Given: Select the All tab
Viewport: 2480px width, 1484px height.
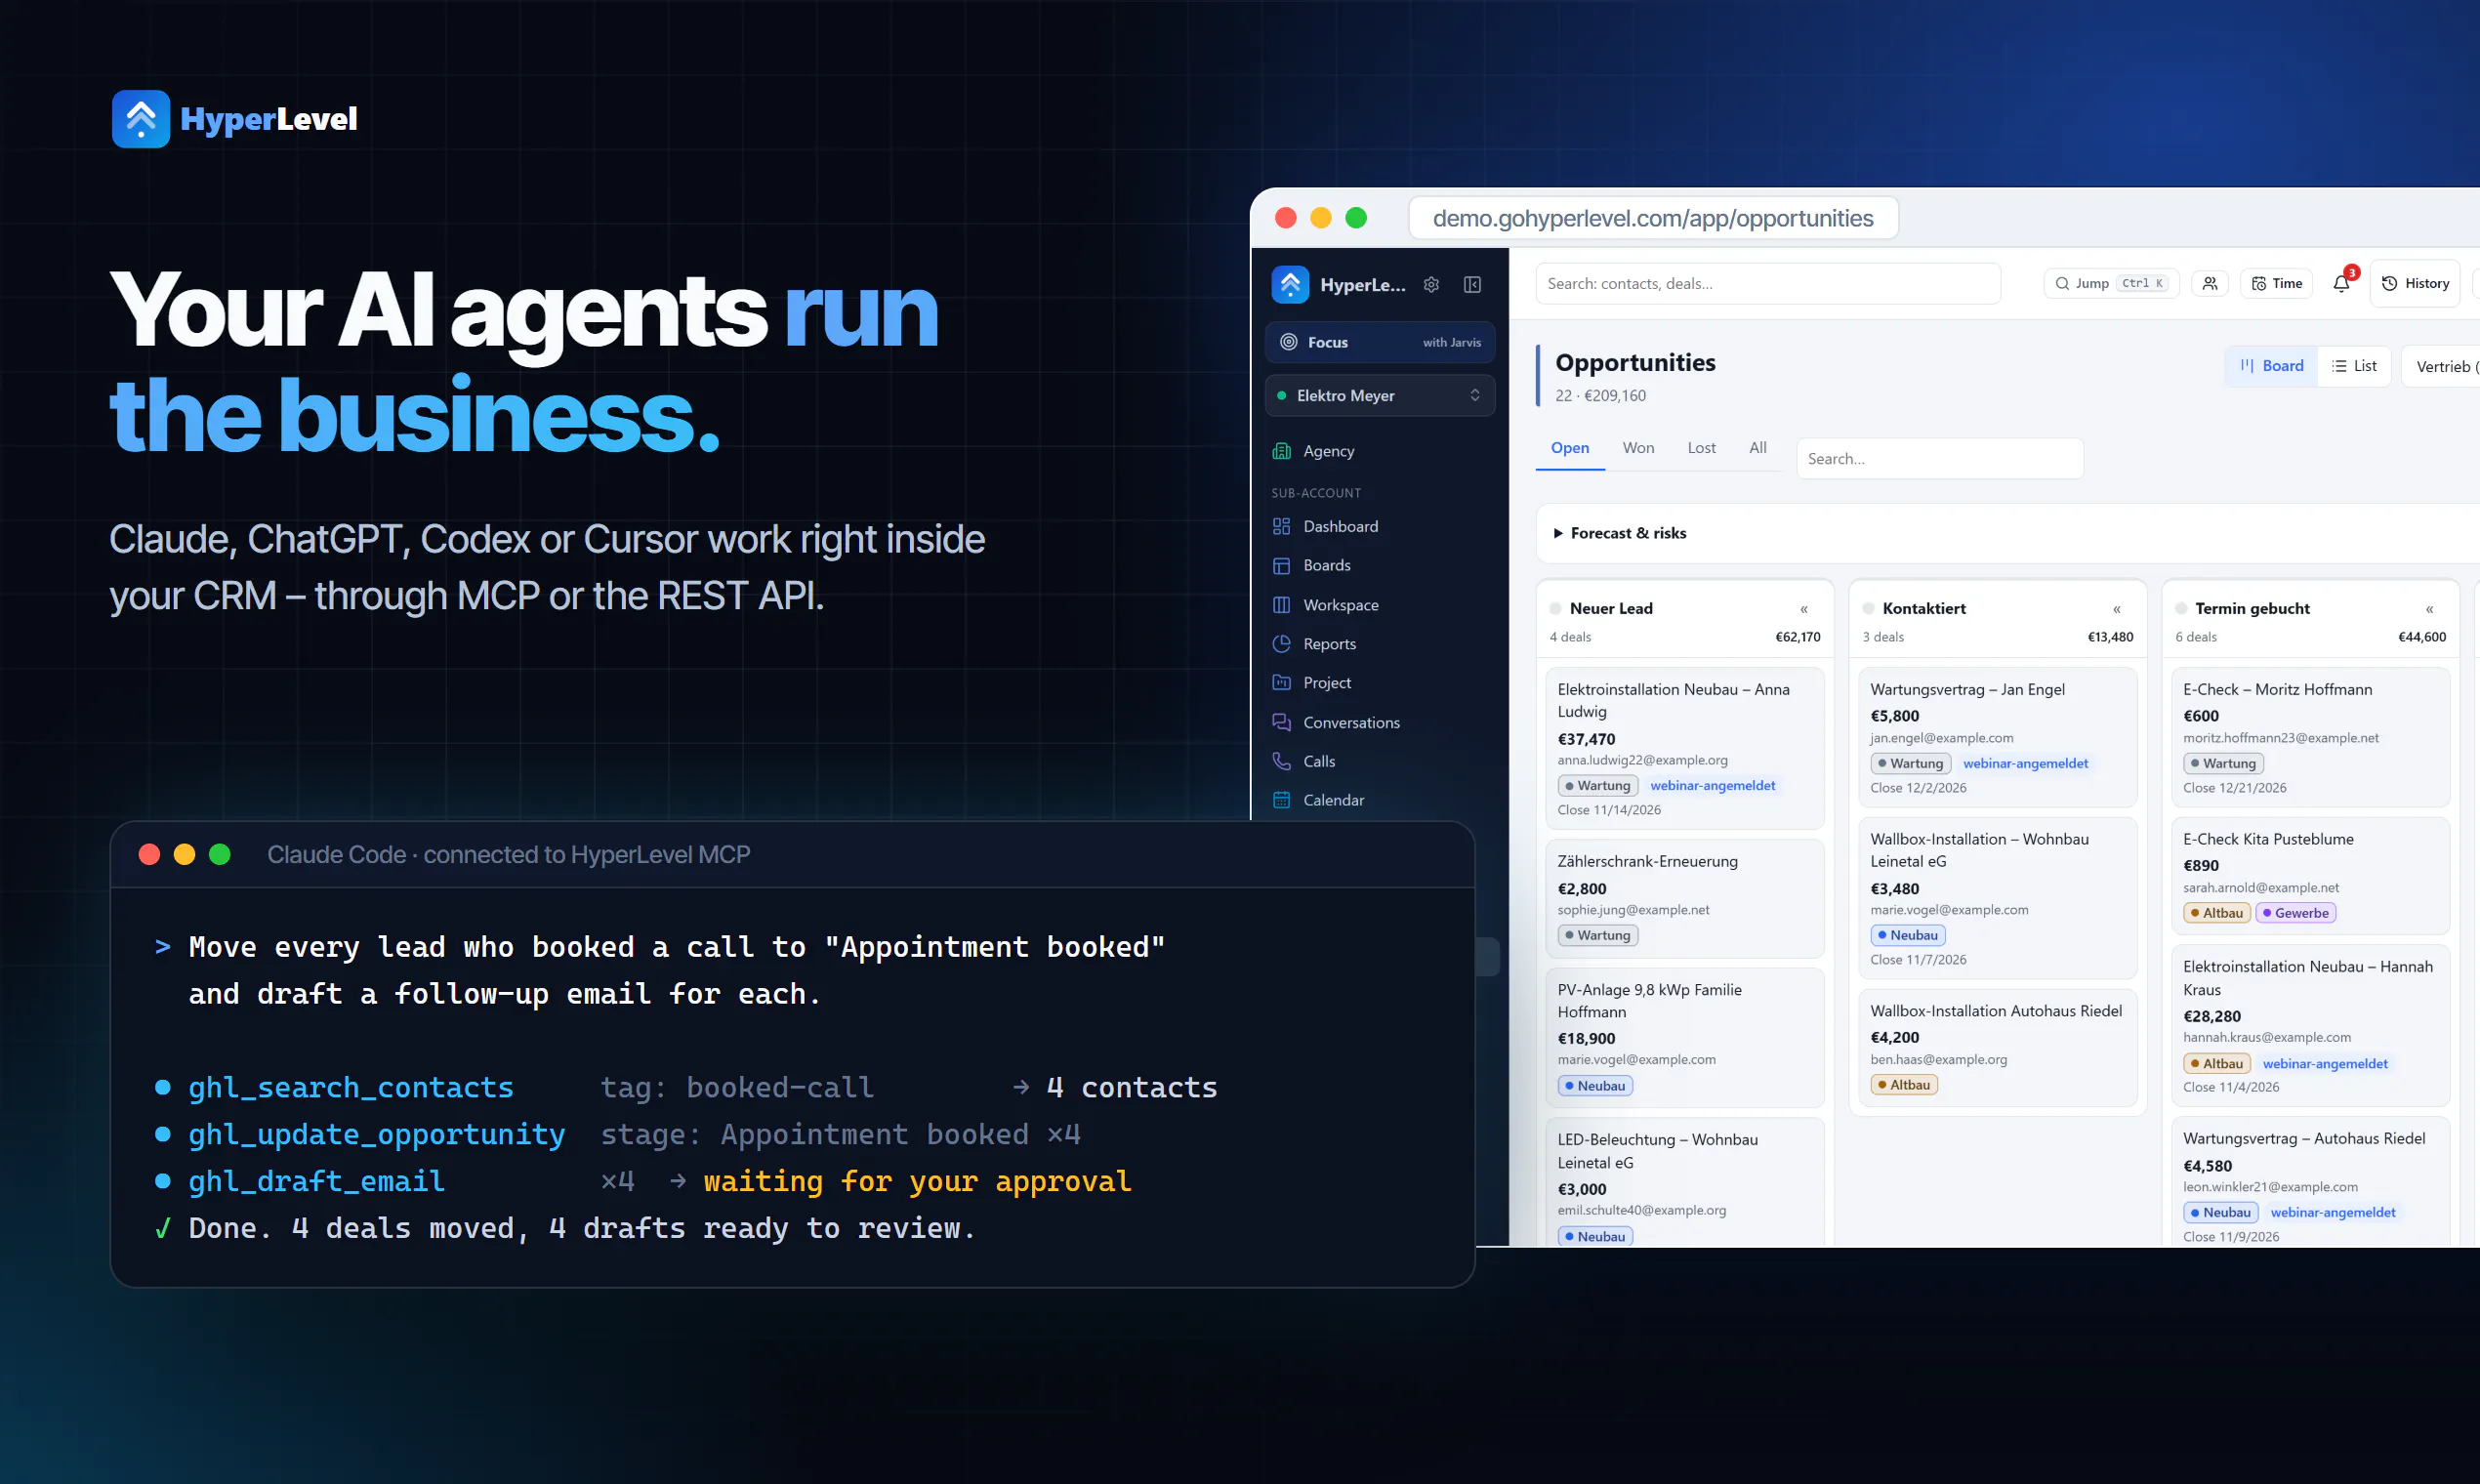Looking at the screenshot, I should (1758, 448).
